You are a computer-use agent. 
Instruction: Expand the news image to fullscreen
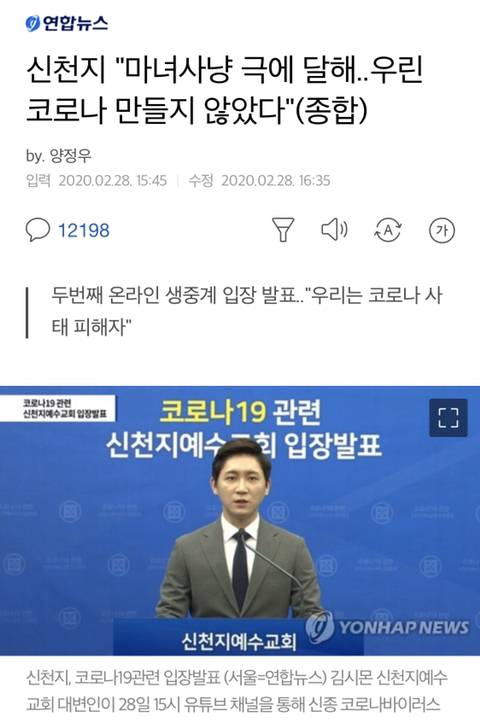click(448, 418)
